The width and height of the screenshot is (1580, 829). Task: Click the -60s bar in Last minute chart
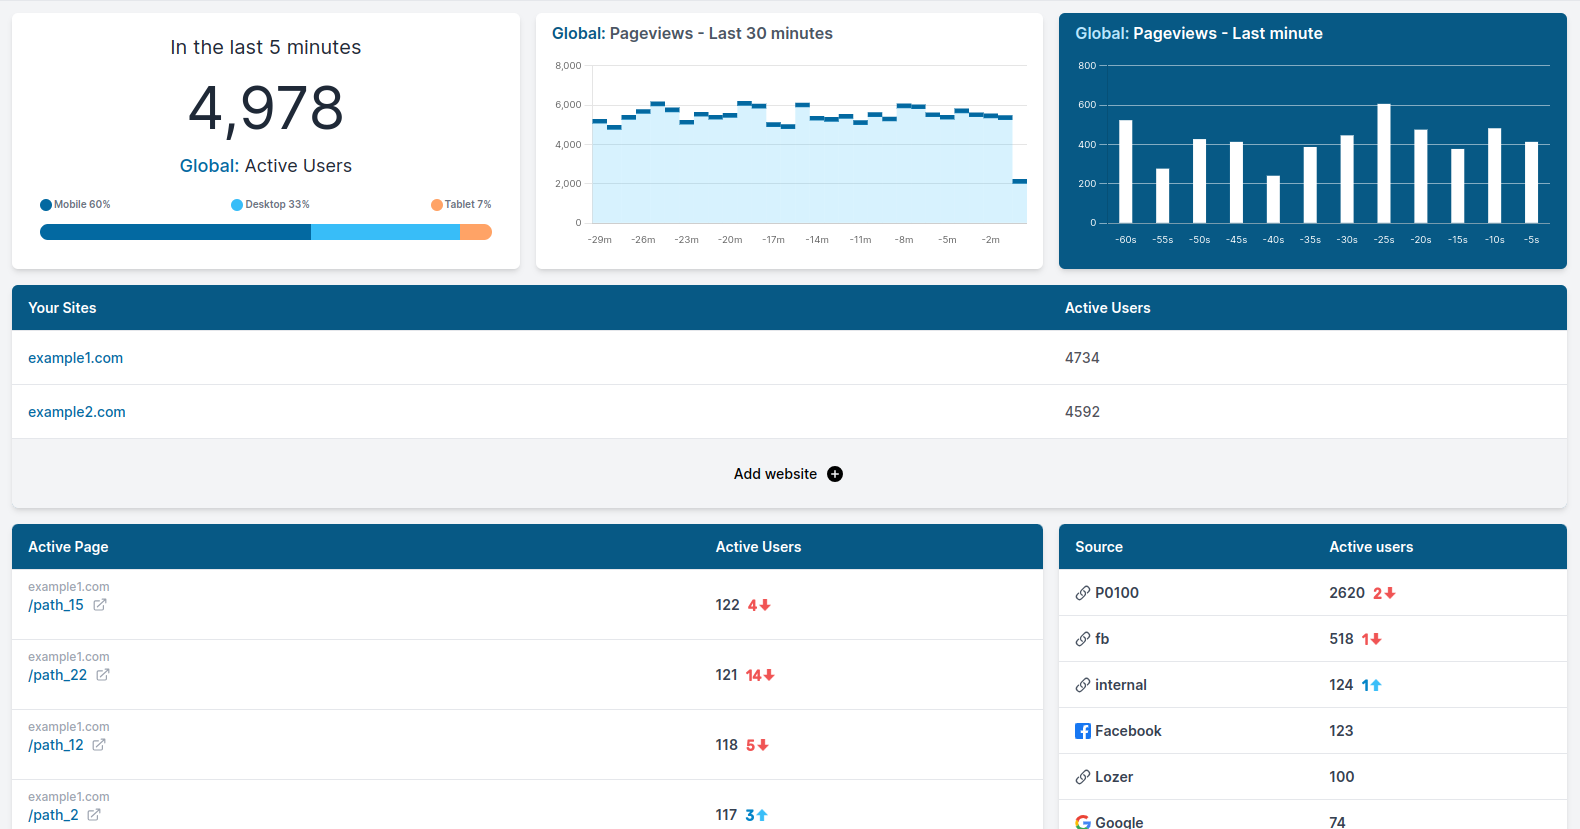point(1126,171)
